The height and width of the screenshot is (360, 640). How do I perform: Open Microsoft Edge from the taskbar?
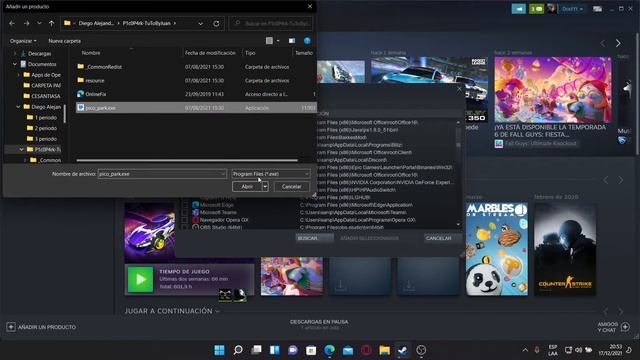(329, 350)
